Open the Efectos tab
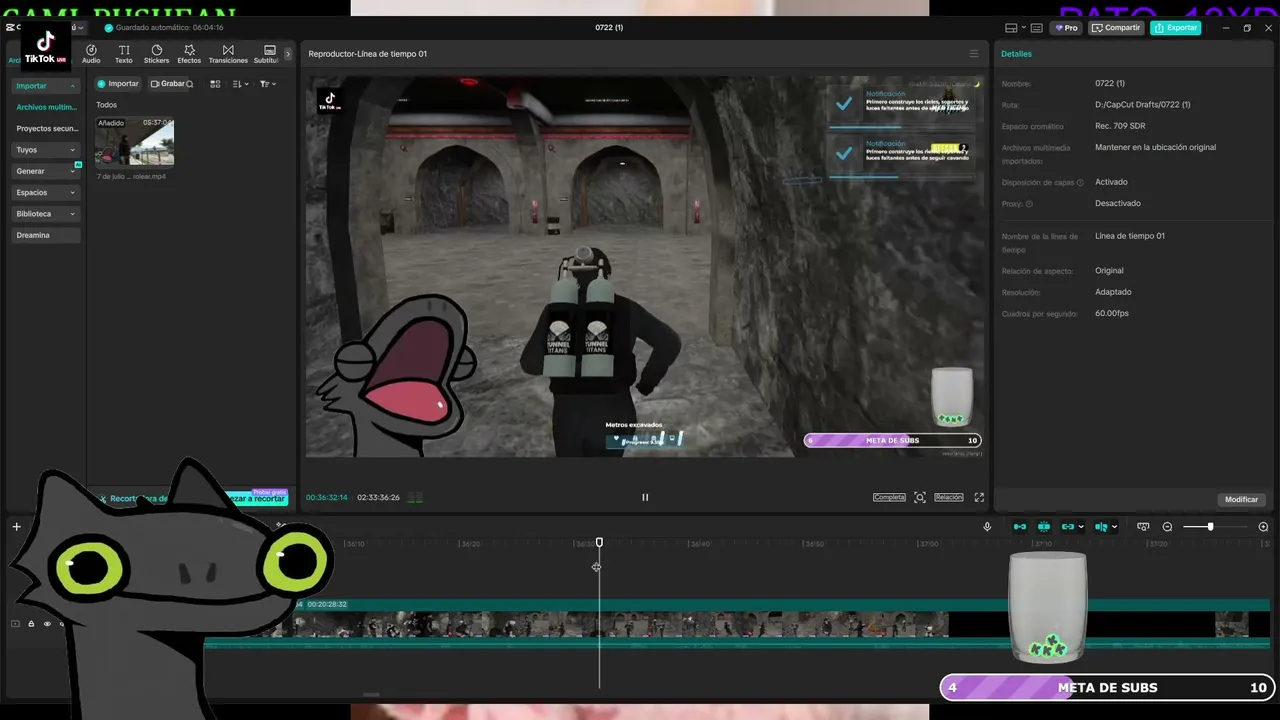This screenshot has width=1280, height=720. coord(189,54)
